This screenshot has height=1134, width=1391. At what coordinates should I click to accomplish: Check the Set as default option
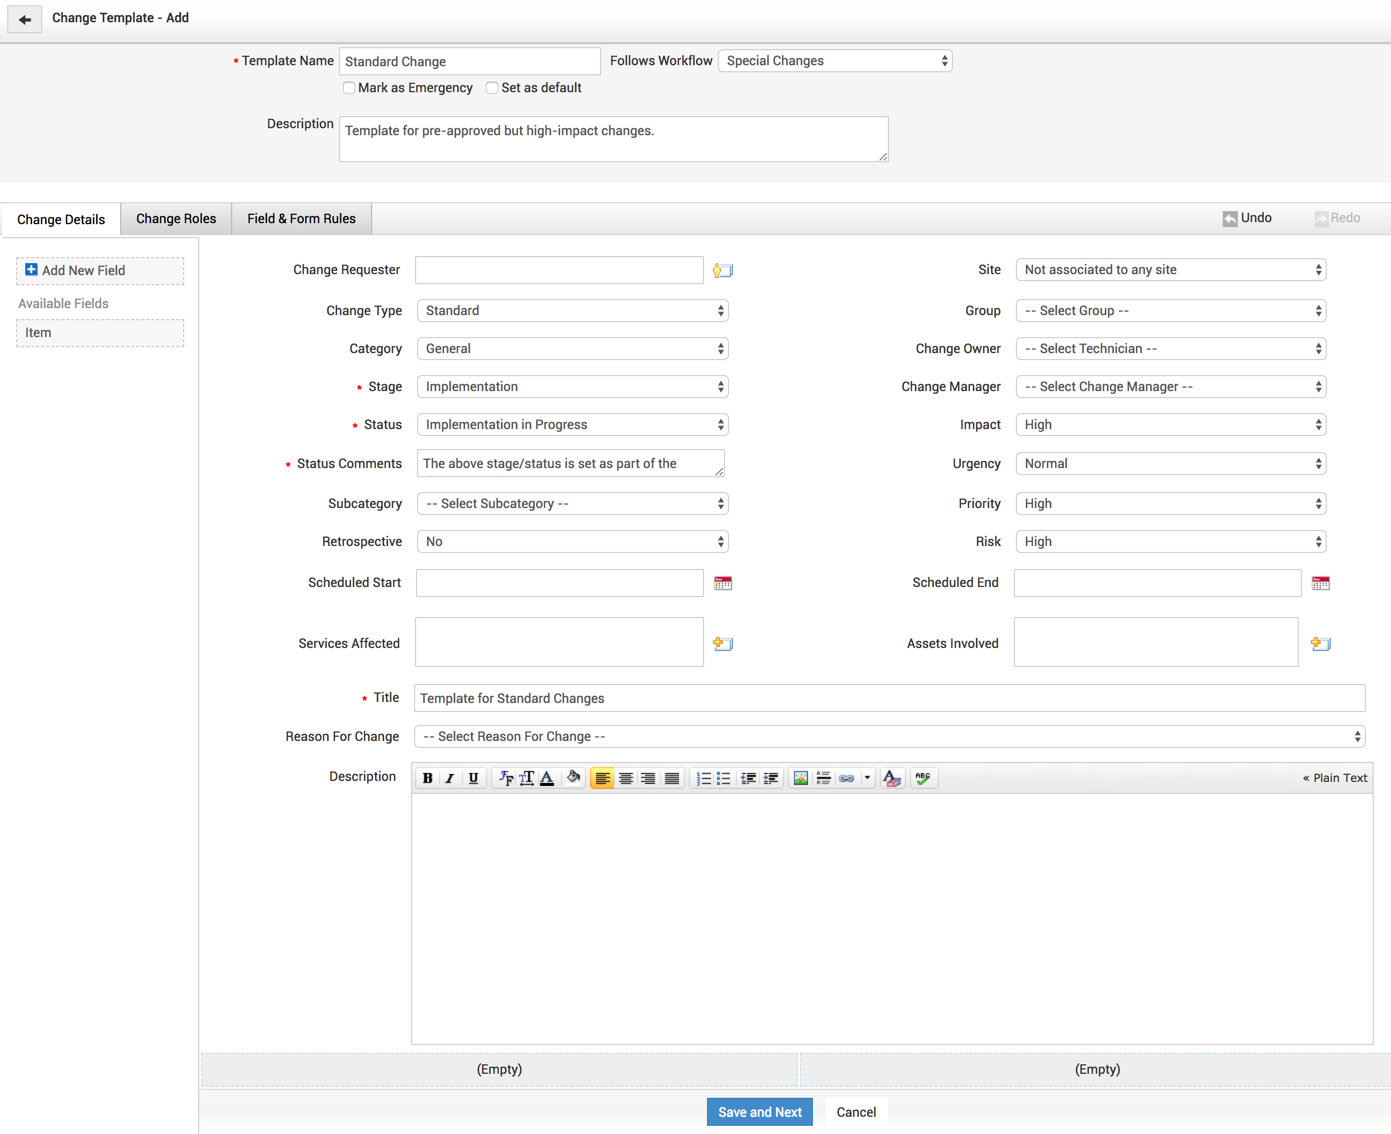(492, 88)
